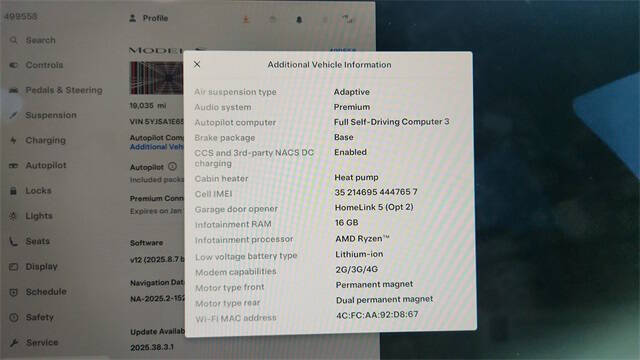Click the search magnifier icon
The width and height of the screenshot is (640, 360).
(x=13, y=40)
